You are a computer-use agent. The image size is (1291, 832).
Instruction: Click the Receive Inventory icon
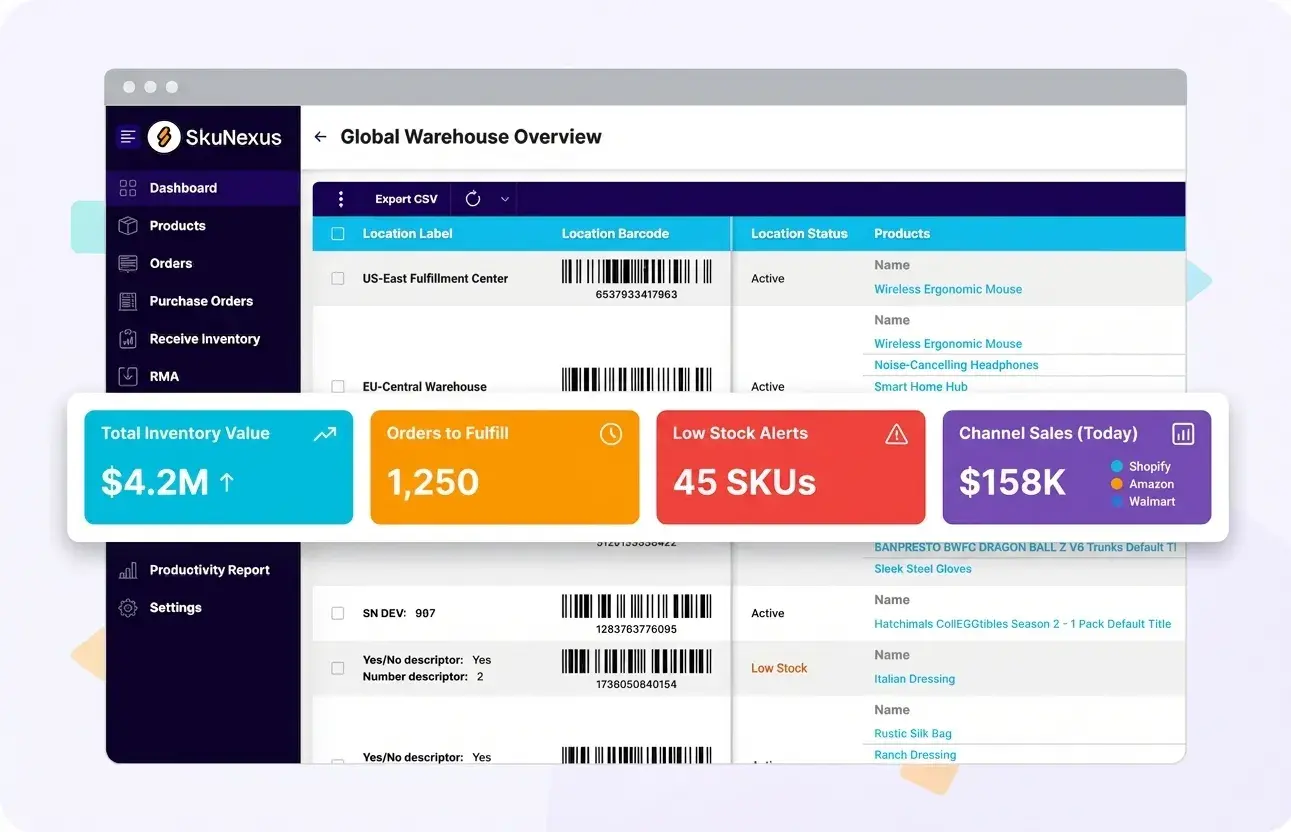click(127, 338)
